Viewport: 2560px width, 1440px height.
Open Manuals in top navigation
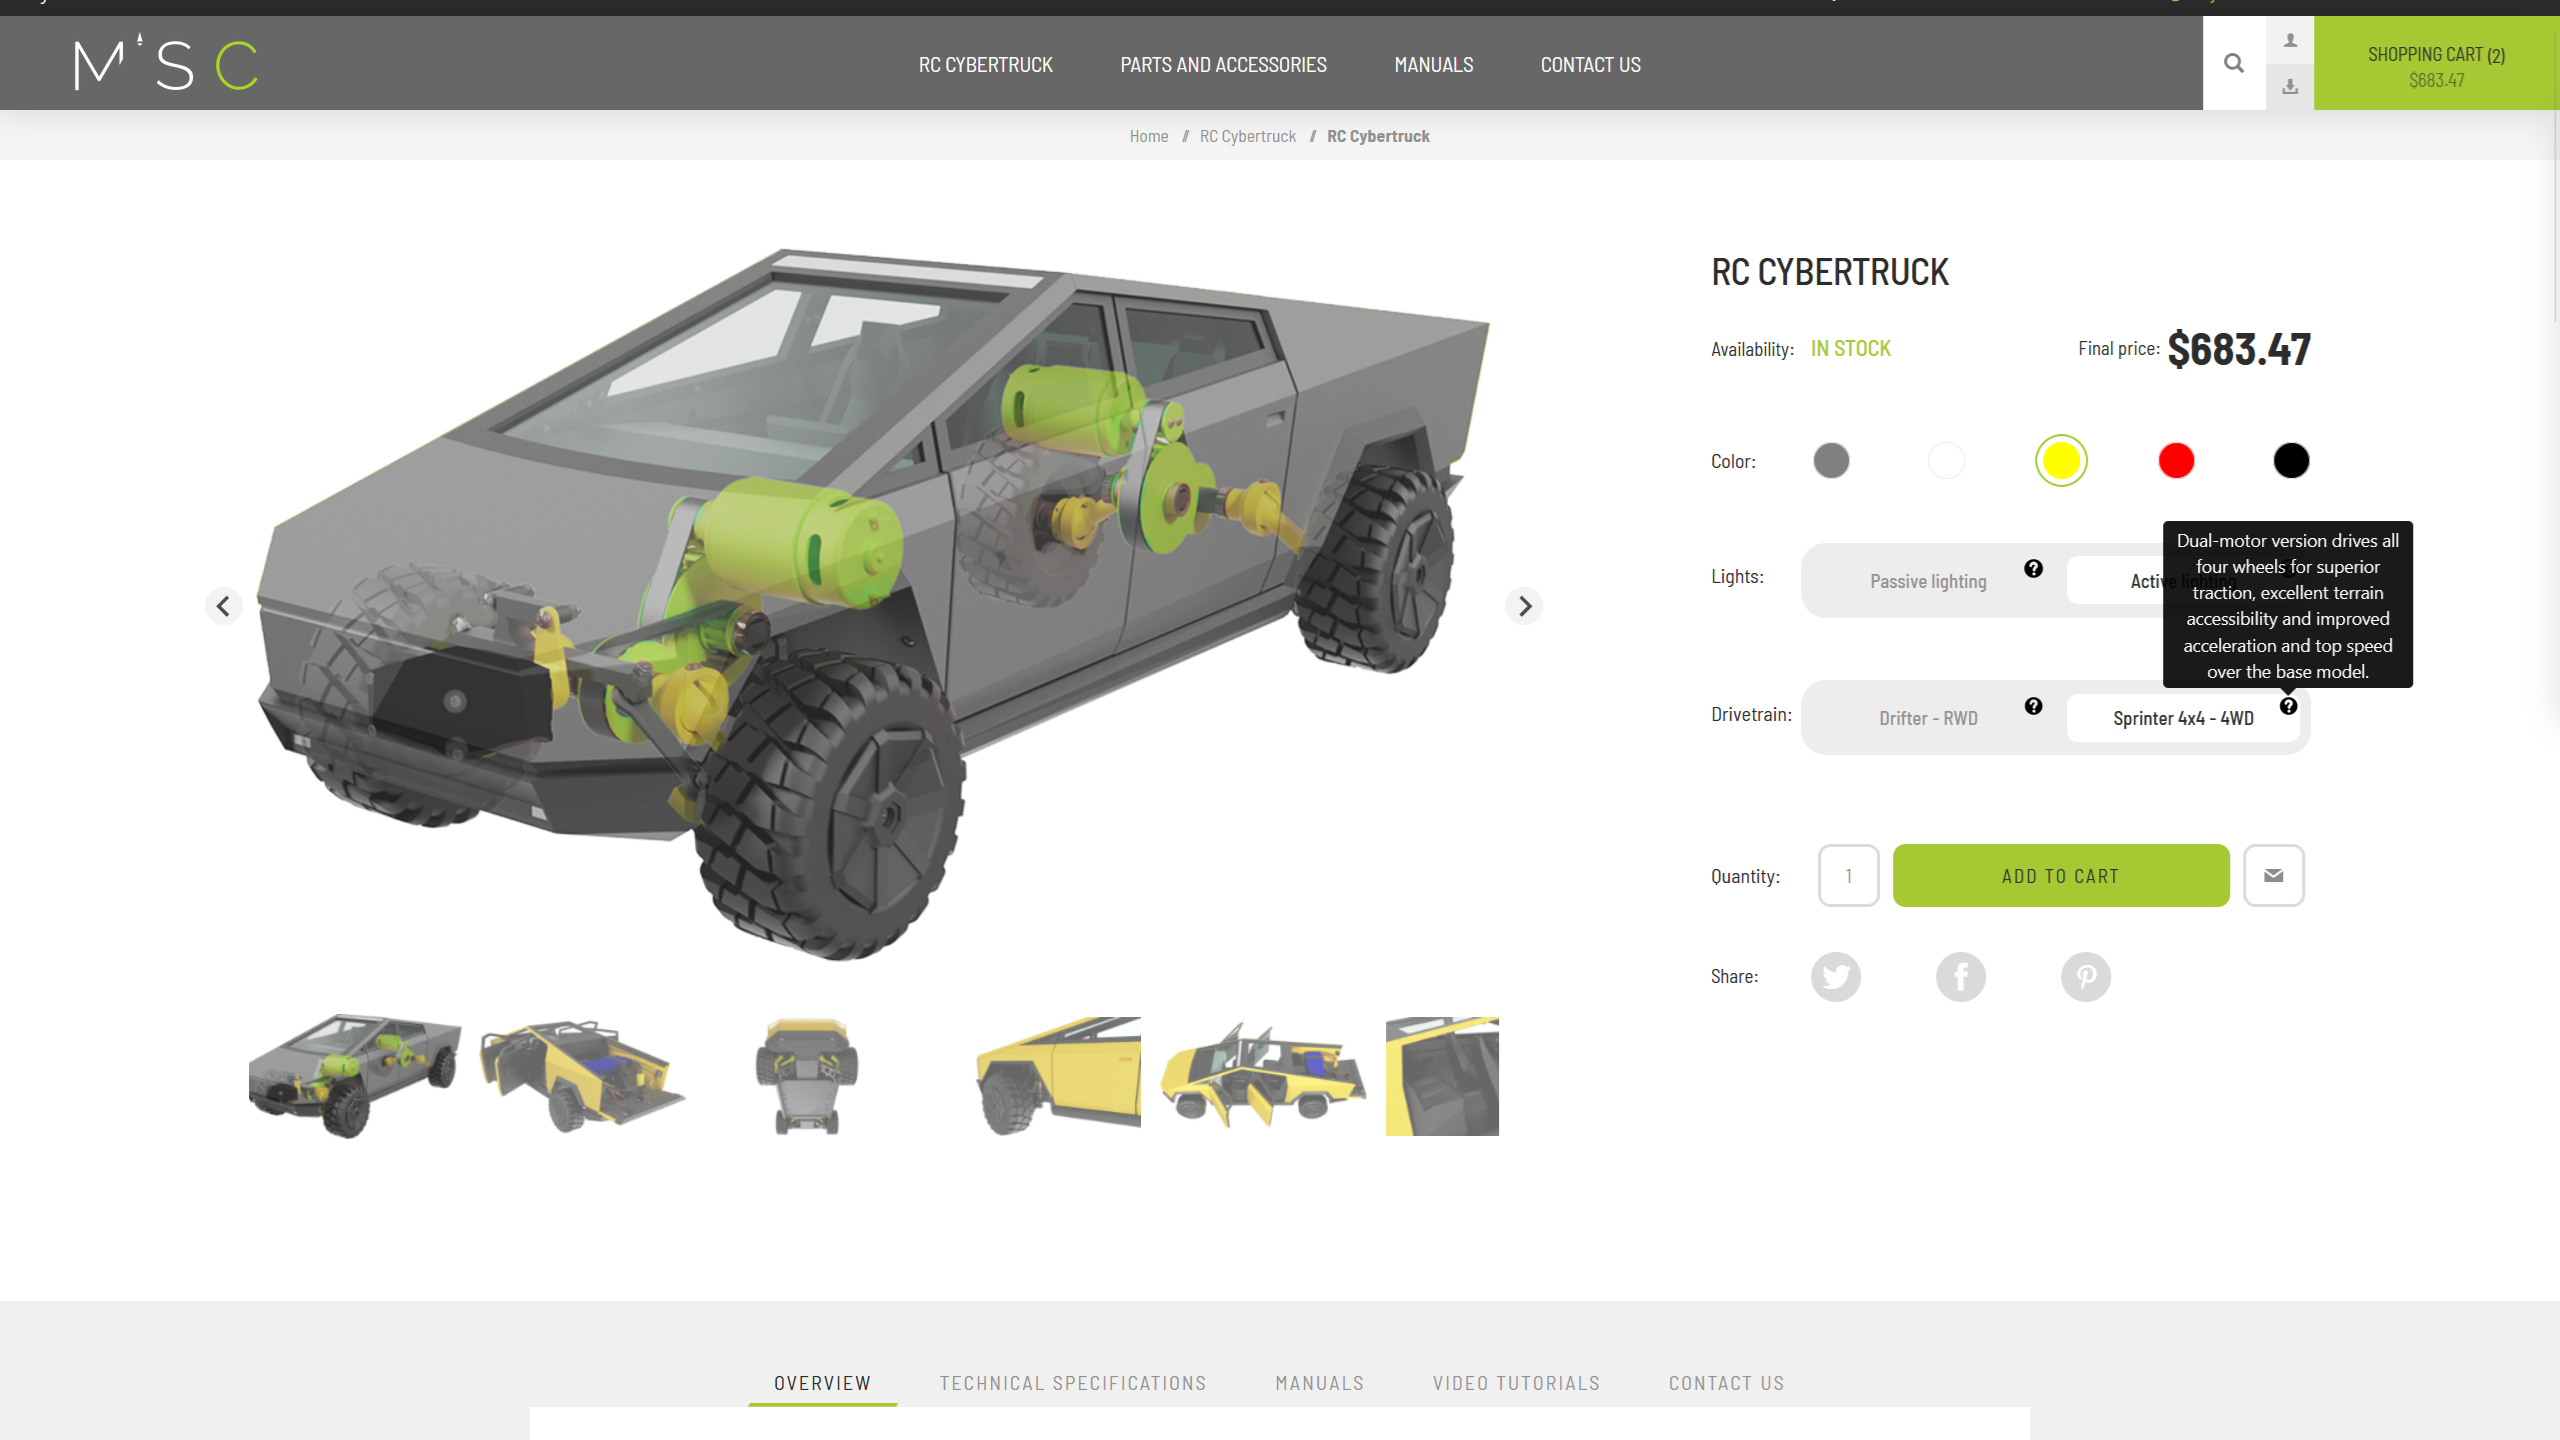(1433, 64)
